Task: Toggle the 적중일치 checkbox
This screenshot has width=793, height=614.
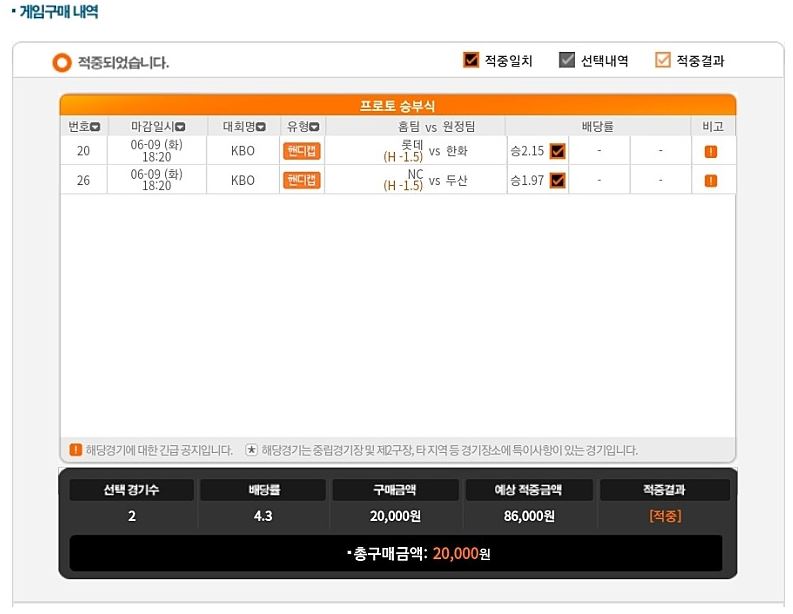Action: click(471, 60)
